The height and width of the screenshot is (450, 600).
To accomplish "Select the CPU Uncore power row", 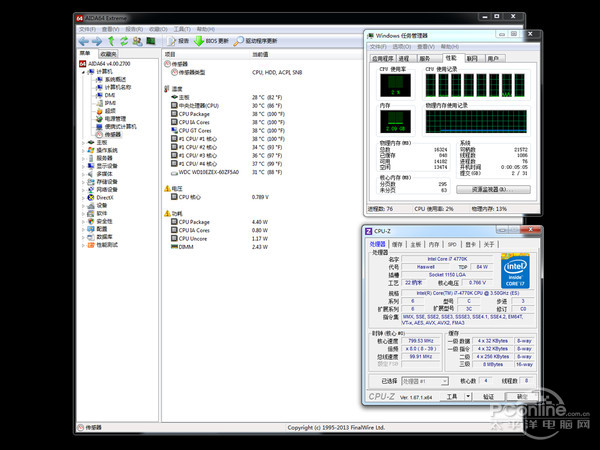I will (x=219, y=238).
